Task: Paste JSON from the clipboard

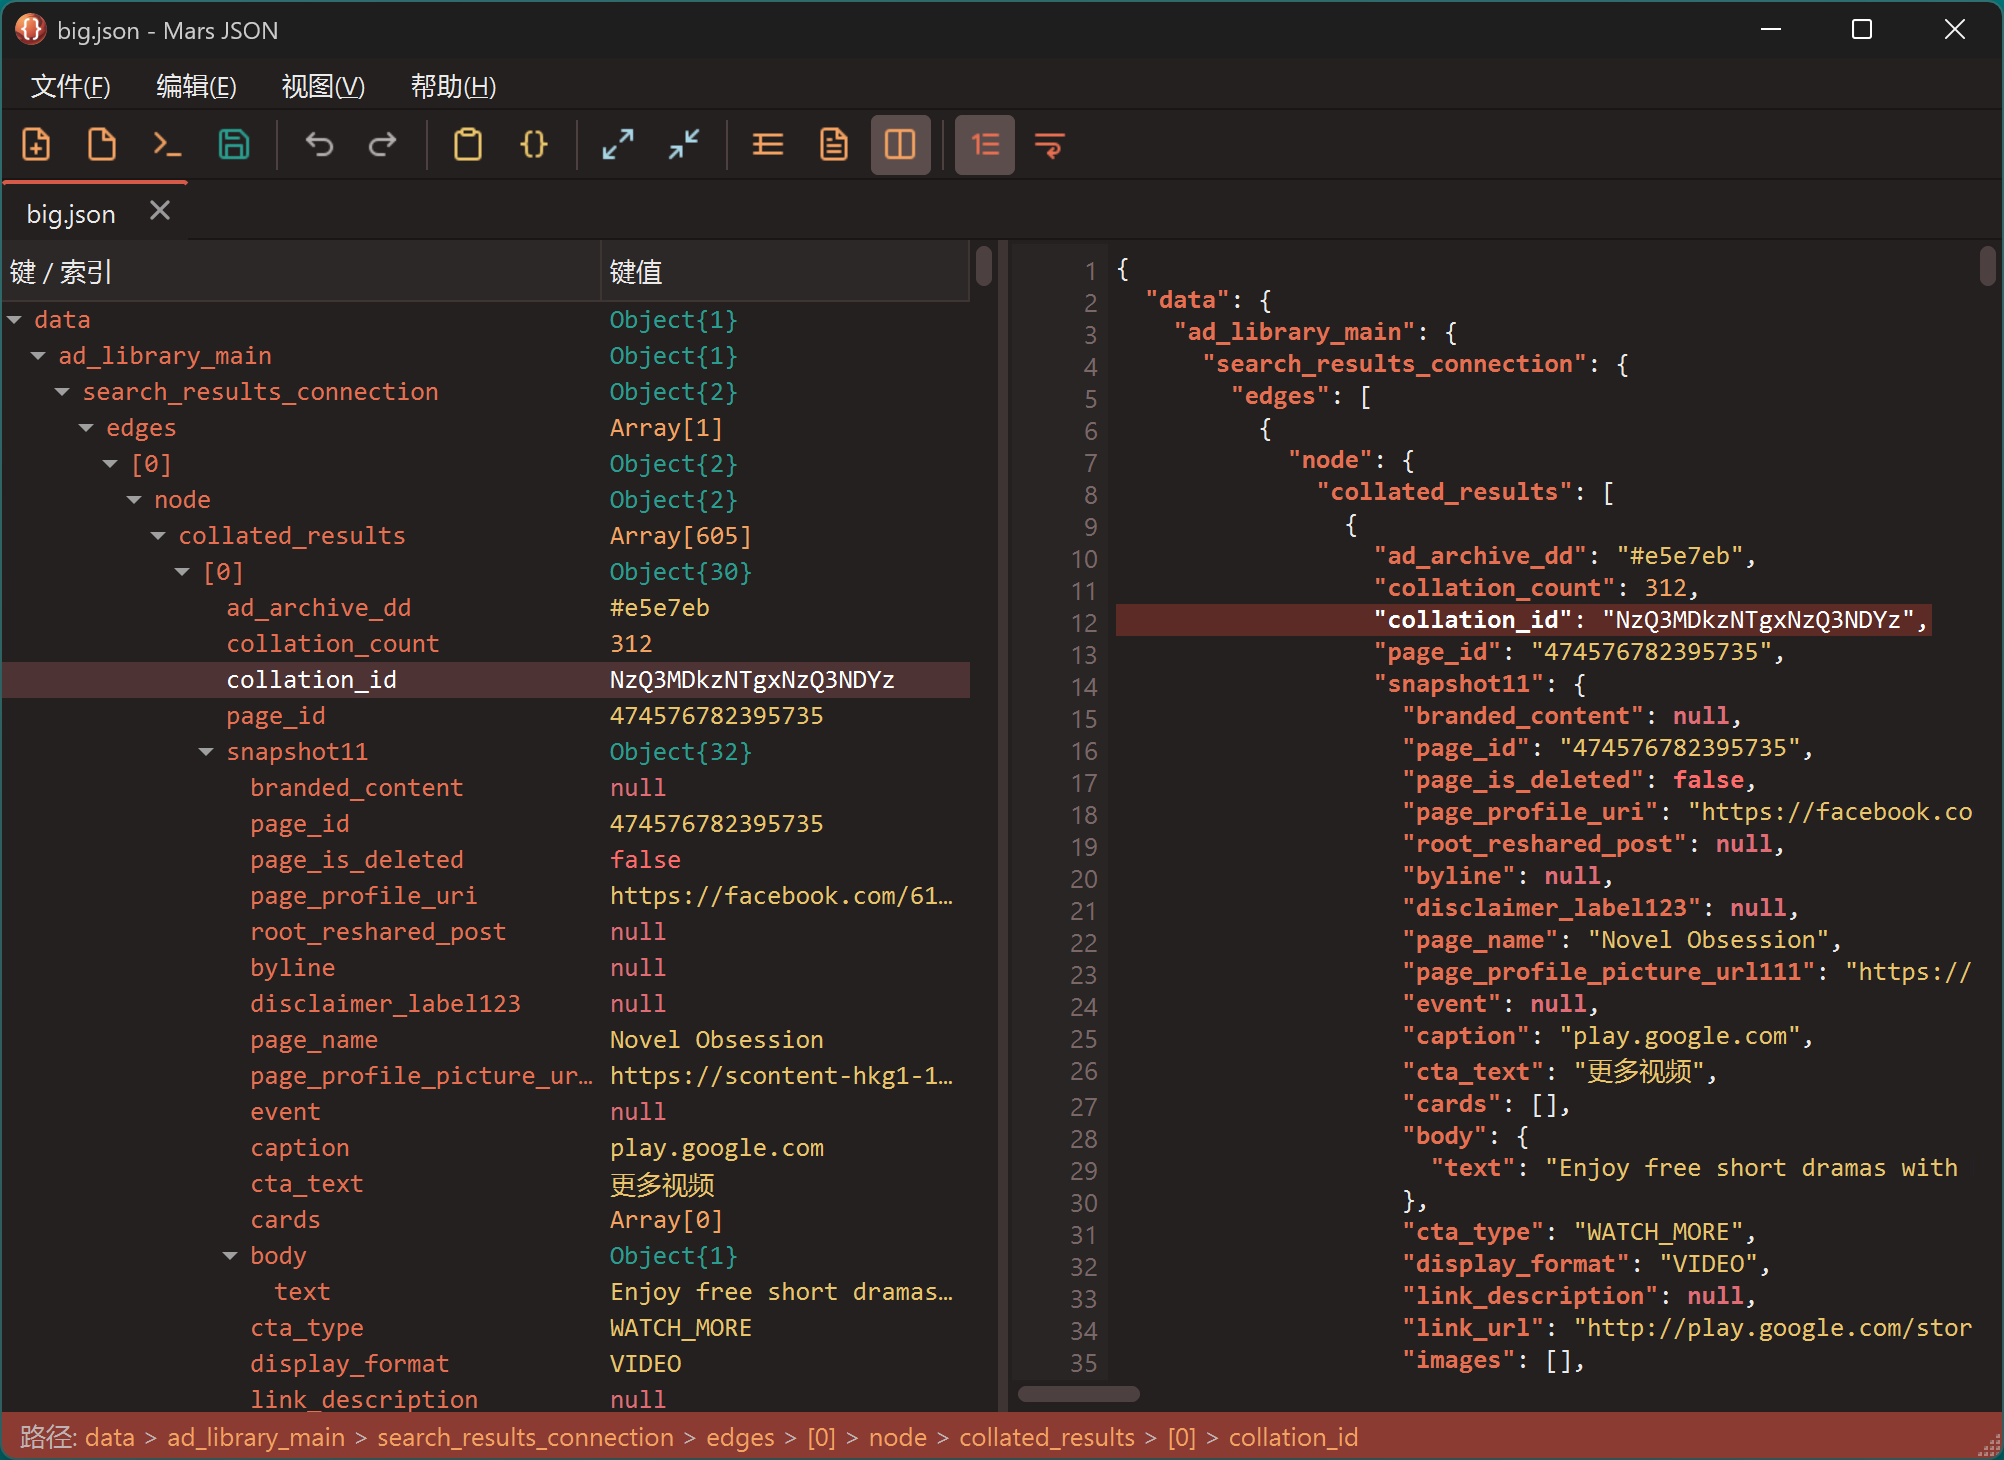Action: pyautogui.click(x=468, y=145)
